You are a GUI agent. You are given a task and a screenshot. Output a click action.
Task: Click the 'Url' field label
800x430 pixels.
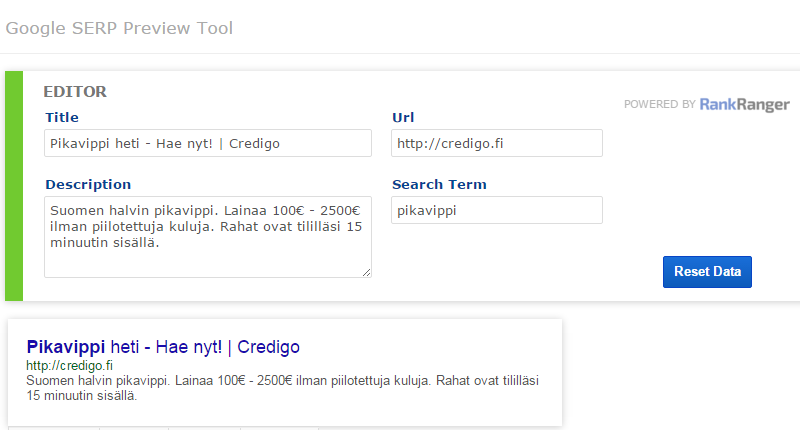(x=403, y=117)
